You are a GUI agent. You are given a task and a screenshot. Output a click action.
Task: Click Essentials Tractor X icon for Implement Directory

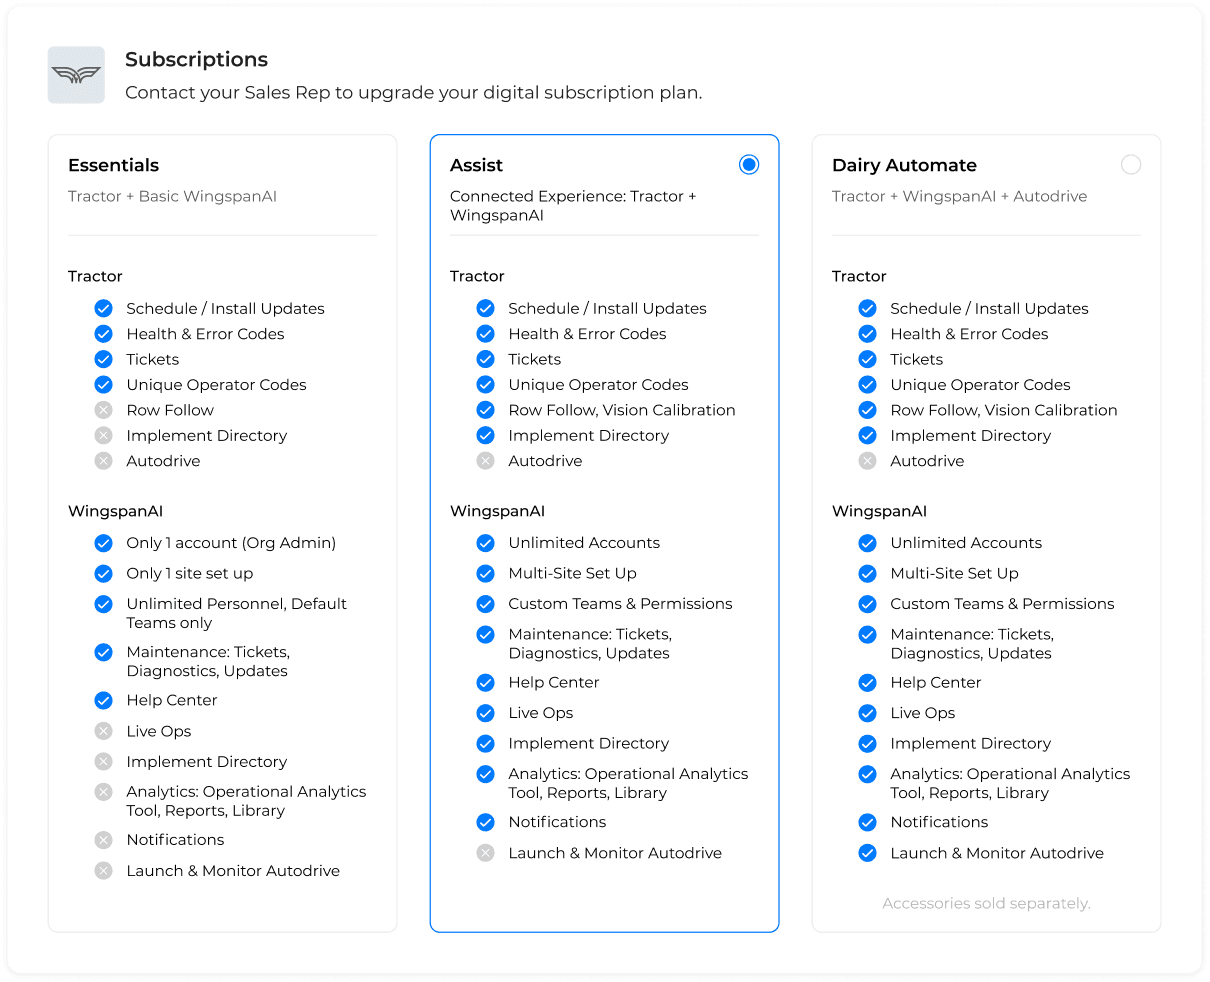[103, 436]
